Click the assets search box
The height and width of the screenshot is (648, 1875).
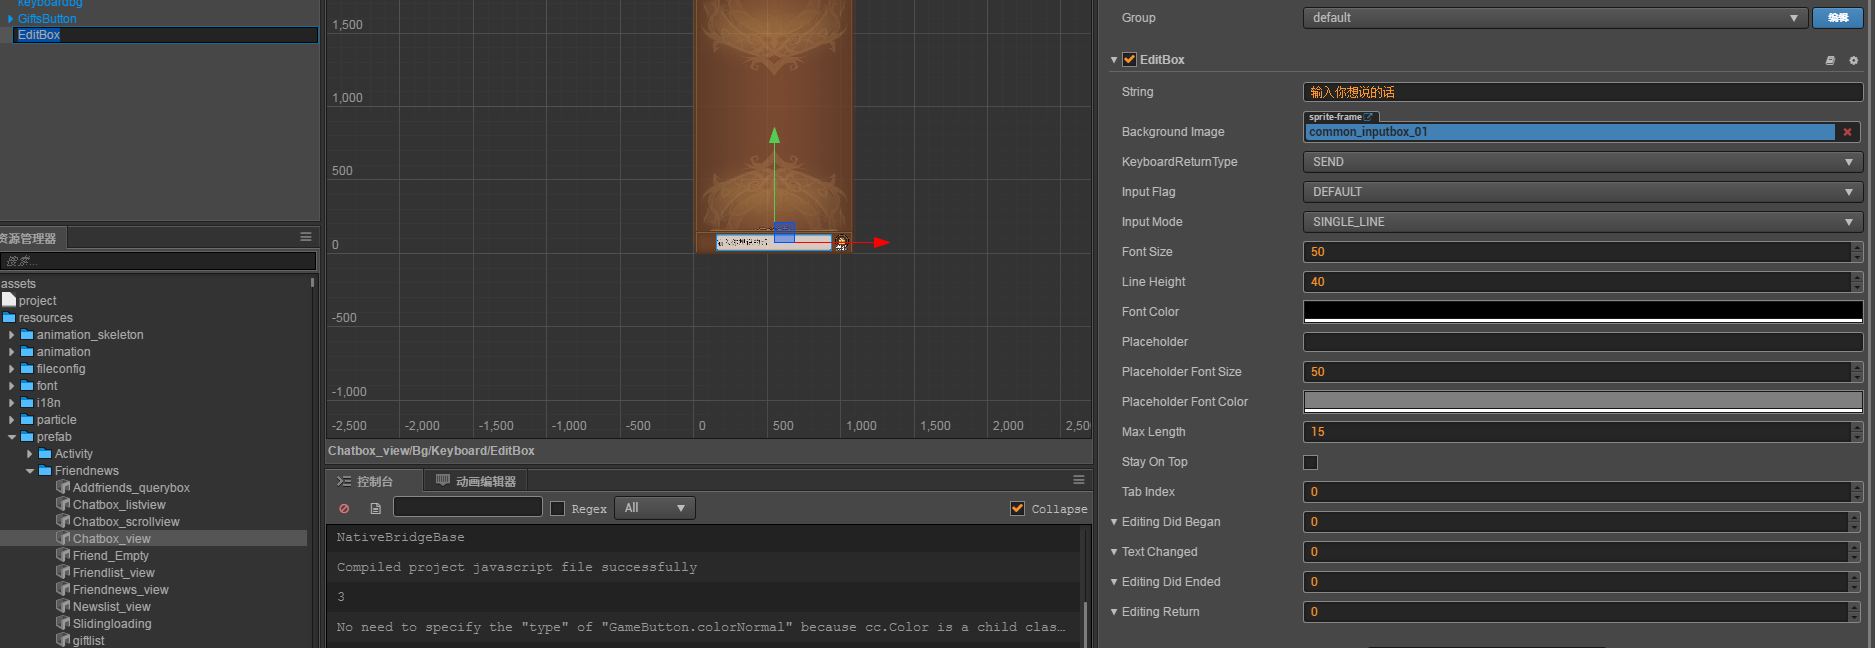[x=158, y=261]
